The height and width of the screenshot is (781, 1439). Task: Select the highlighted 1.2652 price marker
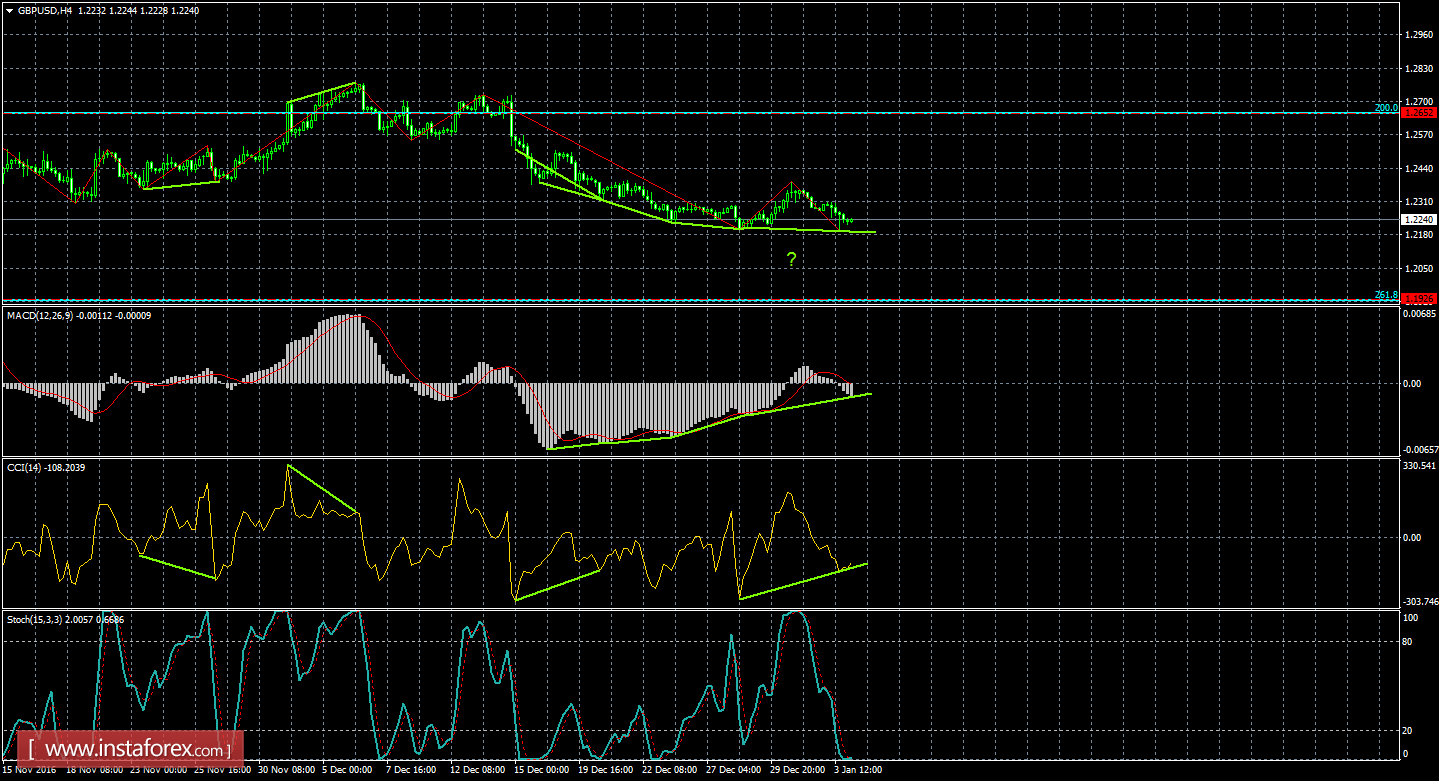[x=1420, y=113]
